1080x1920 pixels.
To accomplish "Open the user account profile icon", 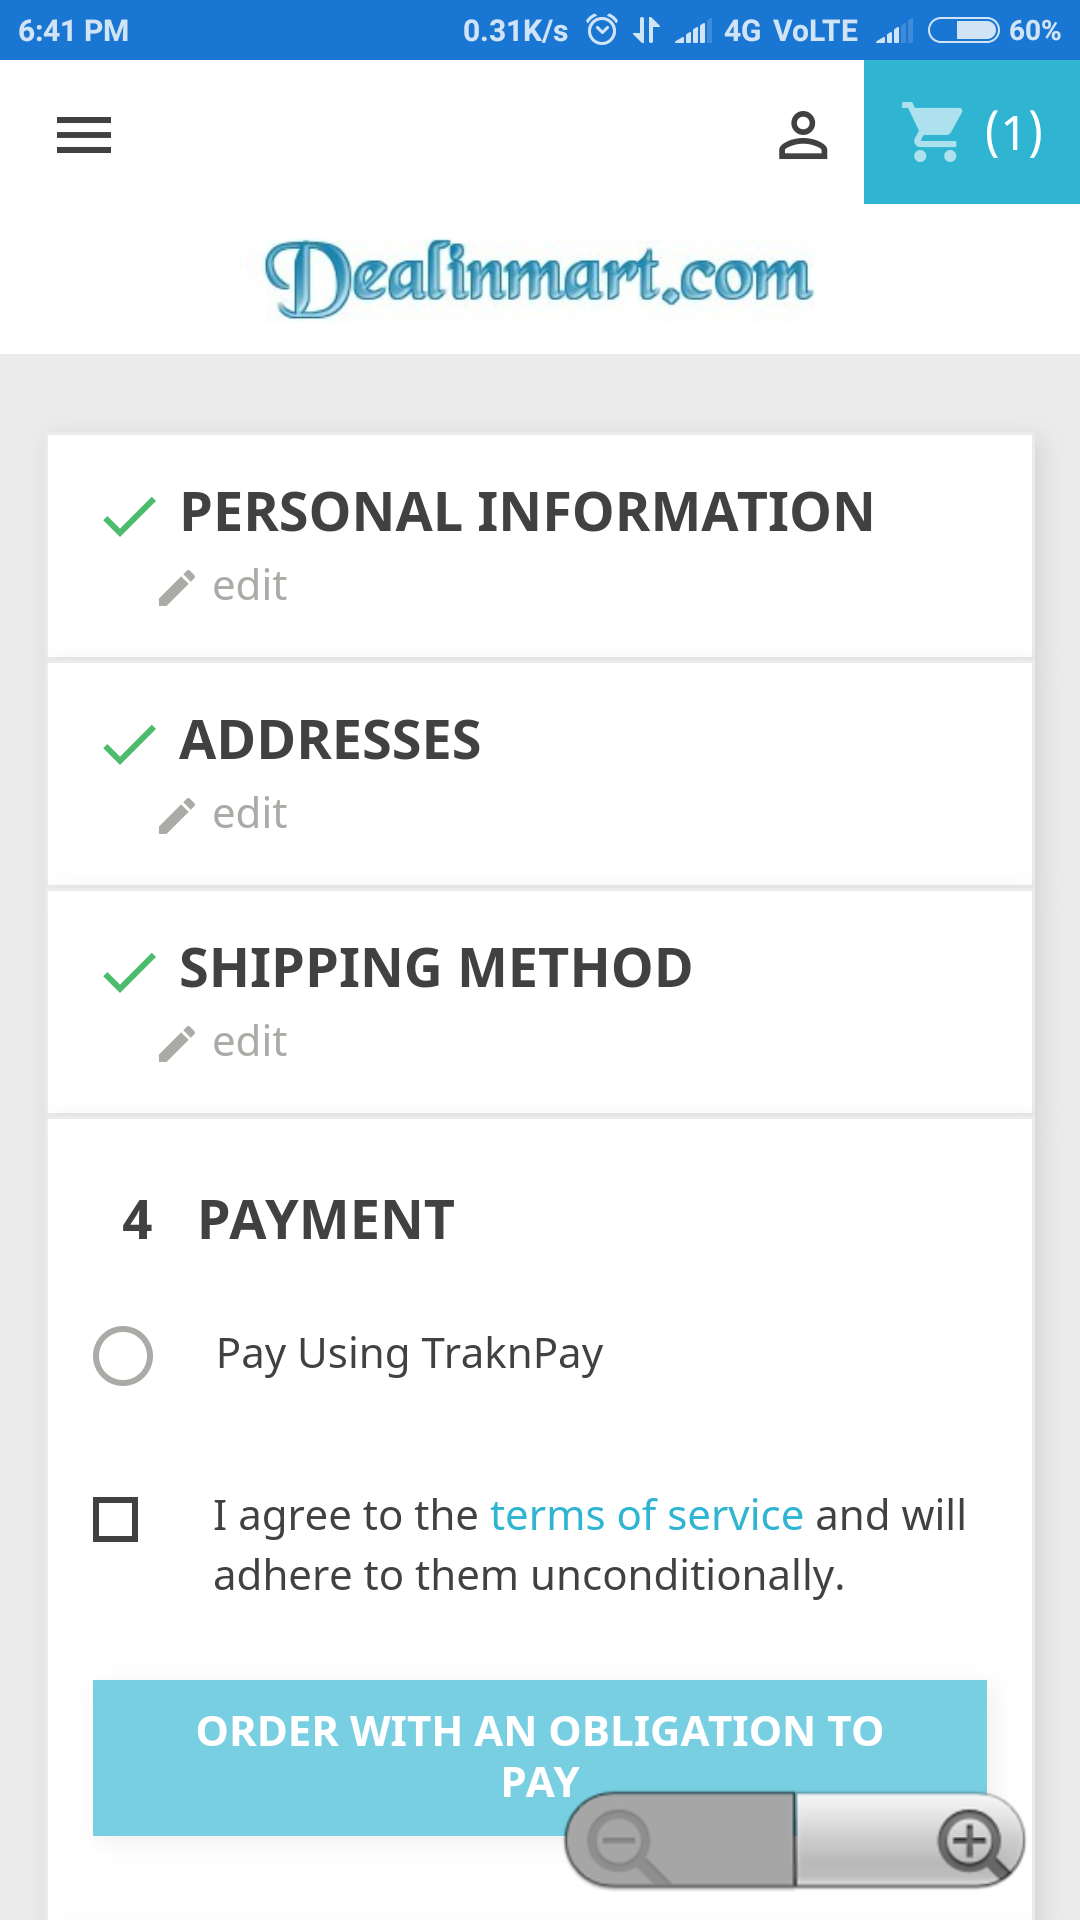I will [803, 135].
